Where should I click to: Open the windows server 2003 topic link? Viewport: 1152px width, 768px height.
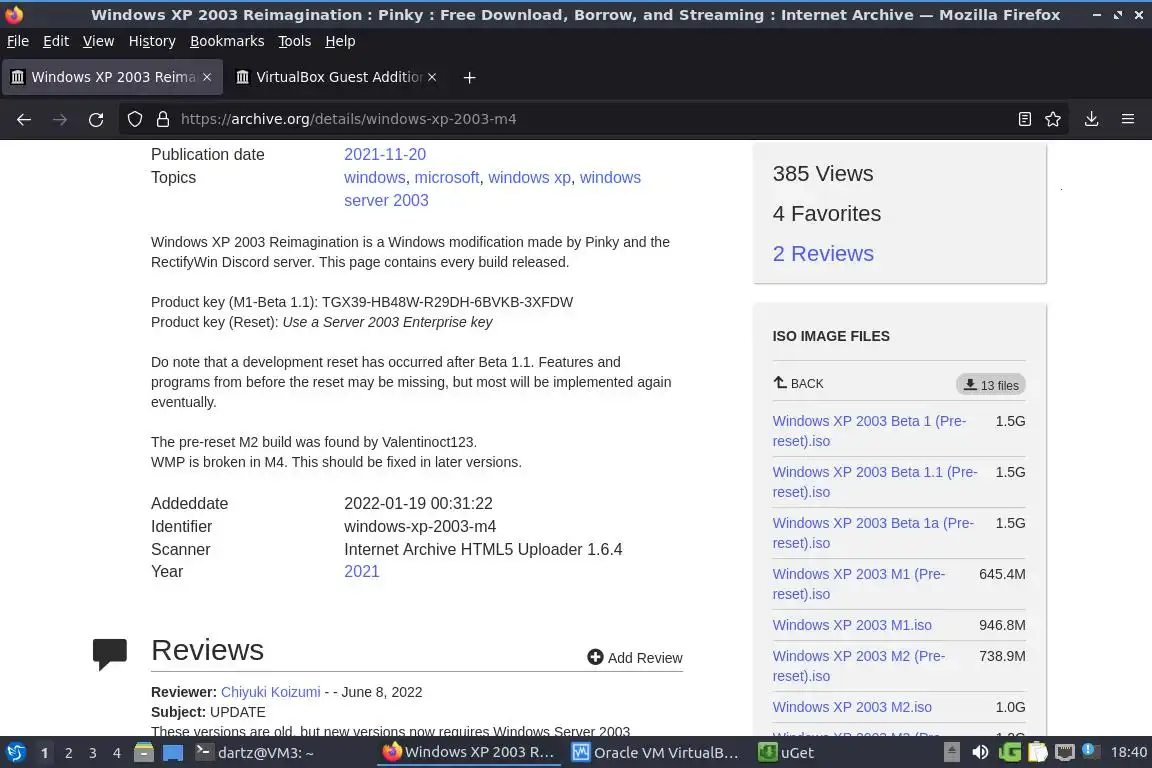(492, 189)
